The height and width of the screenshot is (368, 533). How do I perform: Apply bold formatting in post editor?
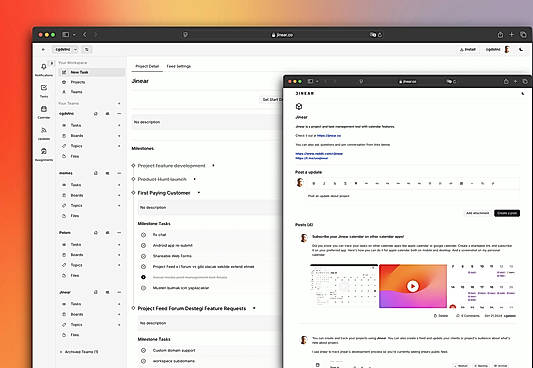tap(314, 183)
